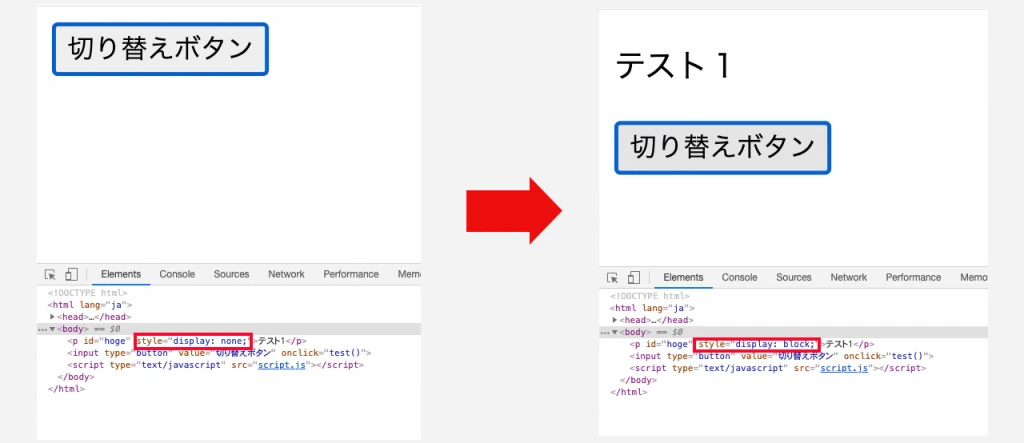1024x443 pixels.
Task: Click onclick="test()" attribute in left DevTools
Action: (x=324, y=353)
